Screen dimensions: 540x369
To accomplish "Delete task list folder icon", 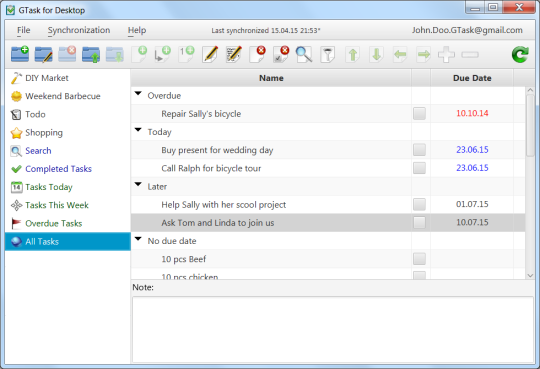I will [x=67, y=54].
